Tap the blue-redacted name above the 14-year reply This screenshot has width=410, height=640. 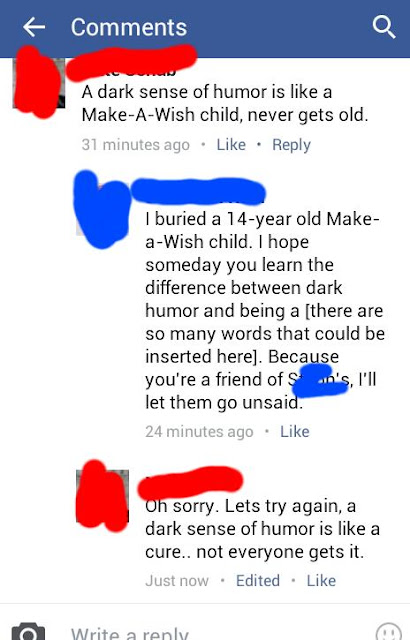pos(198,191)
